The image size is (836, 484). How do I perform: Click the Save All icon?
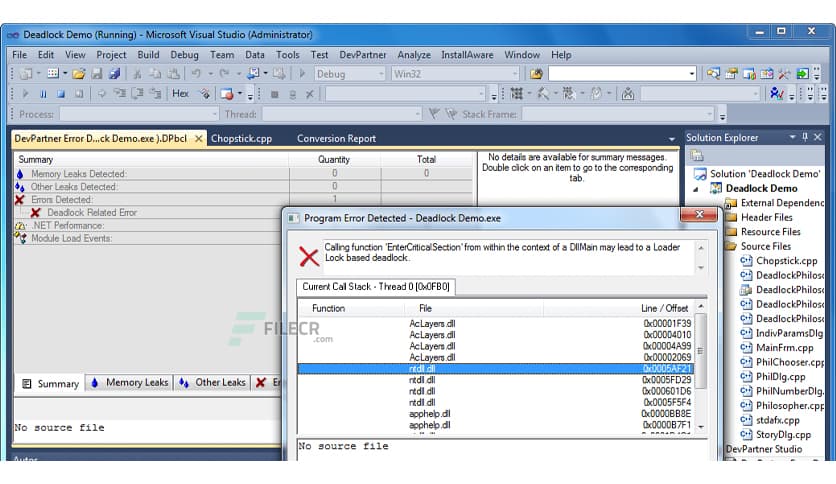click(x=114, y=74)
